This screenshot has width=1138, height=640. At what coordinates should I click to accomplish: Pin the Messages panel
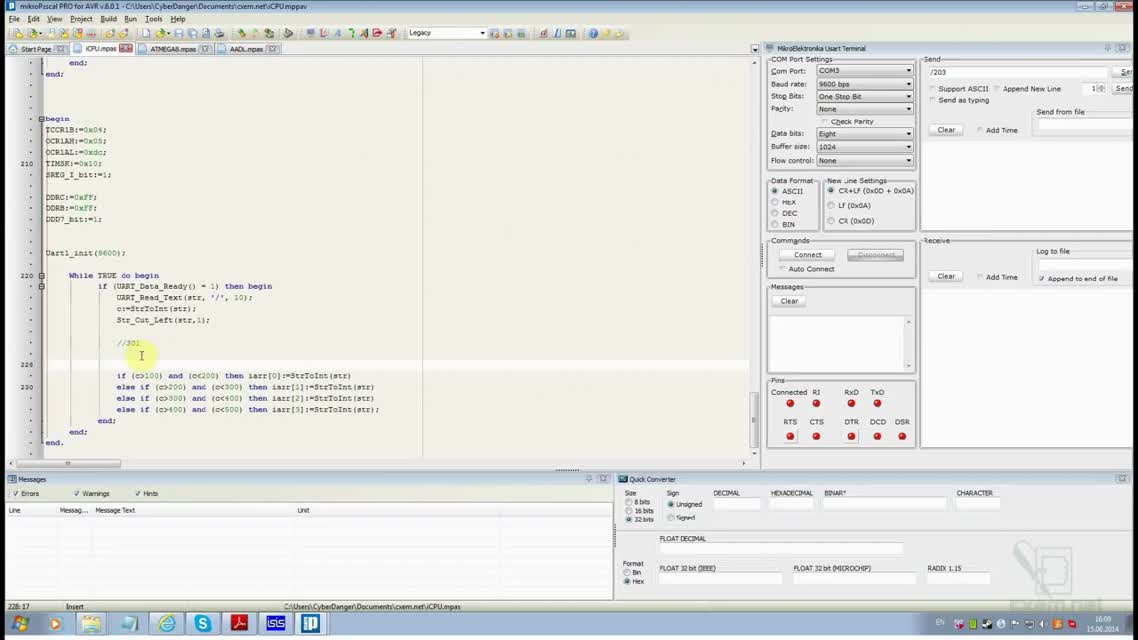[589, 479]
